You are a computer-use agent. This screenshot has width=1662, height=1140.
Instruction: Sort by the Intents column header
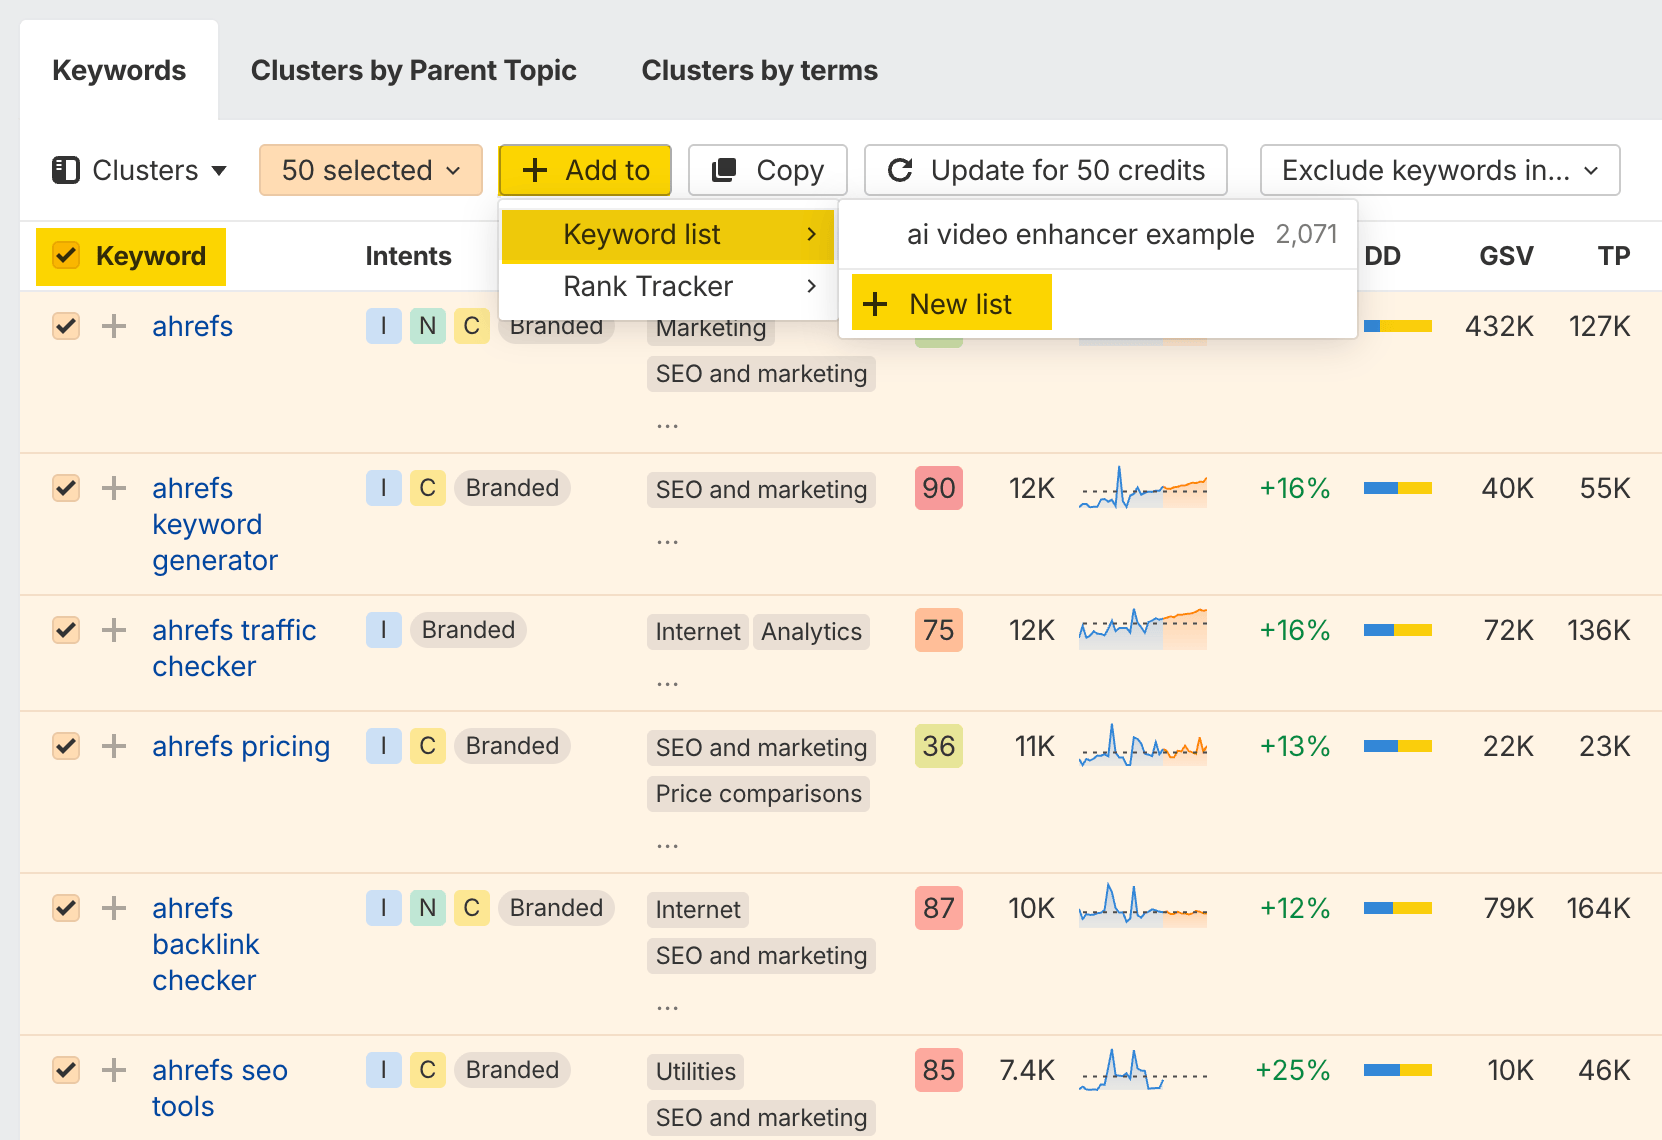(x=408, y=256)
